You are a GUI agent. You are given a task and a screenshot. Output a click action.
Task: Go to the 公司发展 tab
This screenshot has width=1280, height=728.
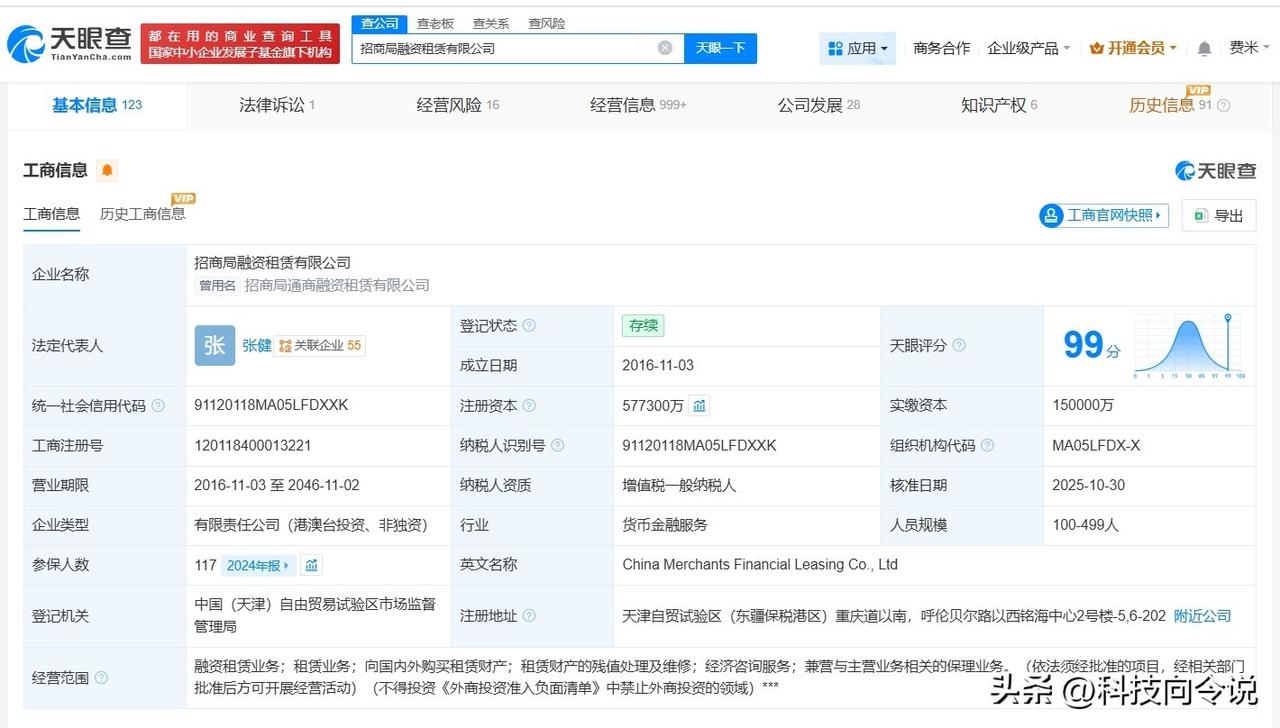coord(819,105)
